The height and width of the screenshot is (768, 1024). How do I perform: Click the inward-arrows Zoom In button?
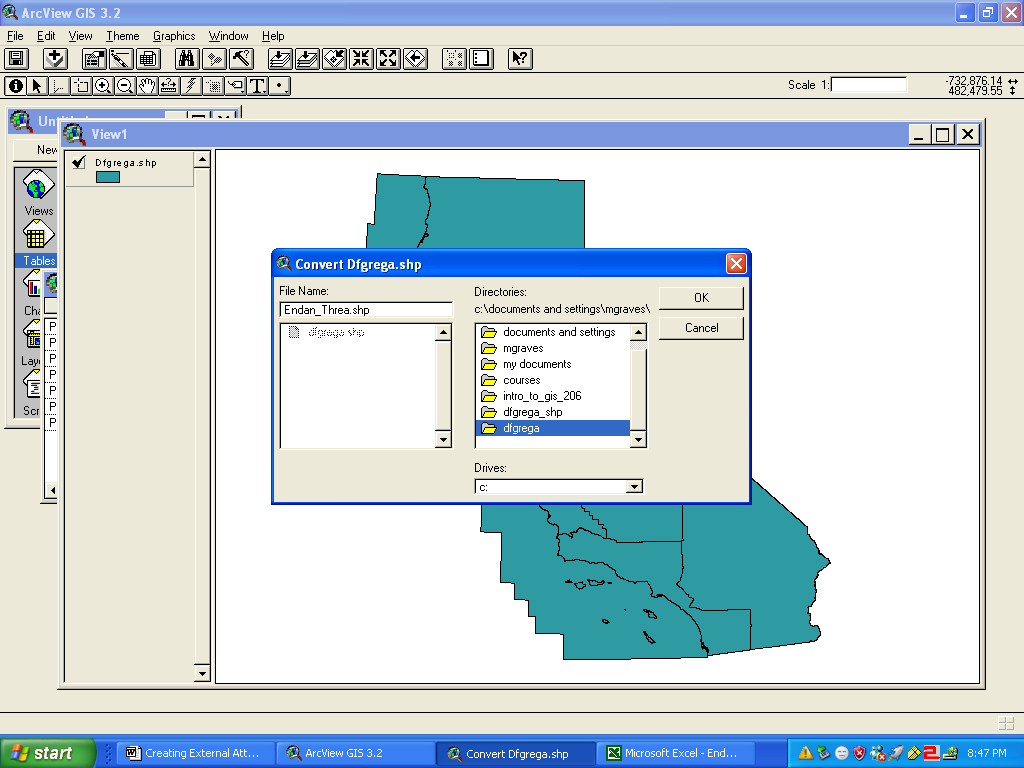[361, 59]
